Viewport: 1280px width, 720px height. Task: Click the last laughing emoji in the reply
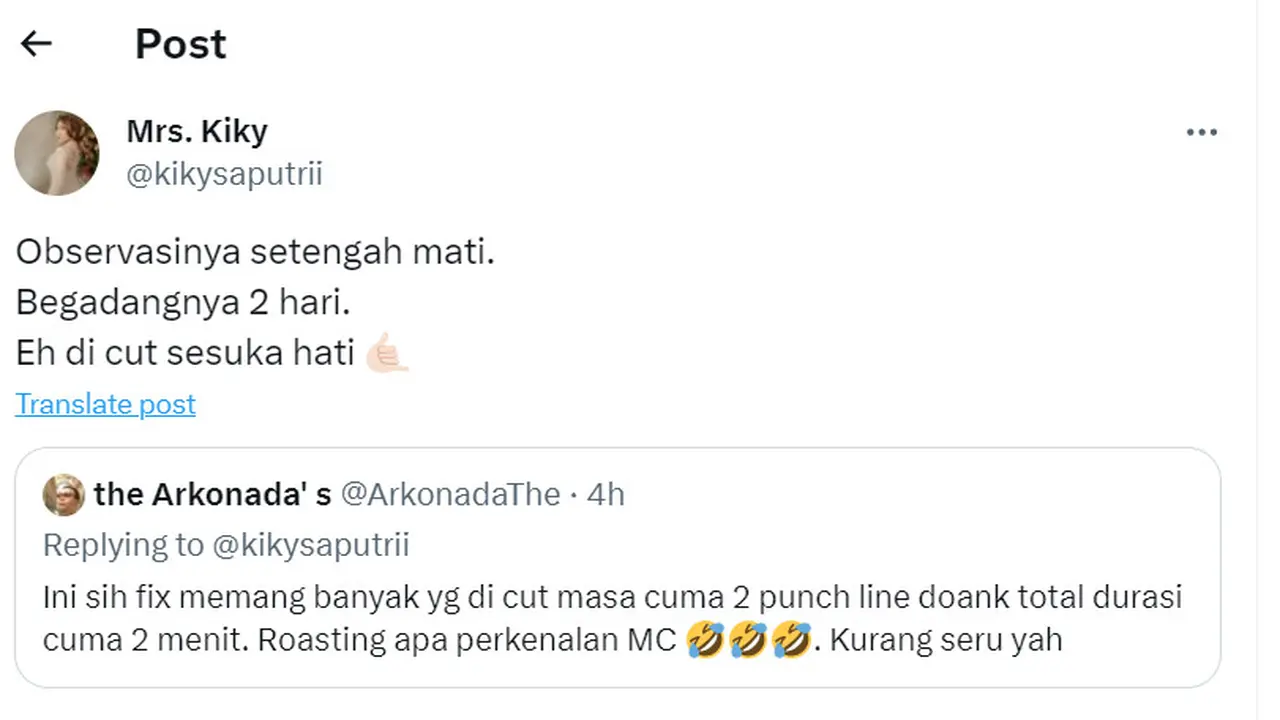coord(790,639)
